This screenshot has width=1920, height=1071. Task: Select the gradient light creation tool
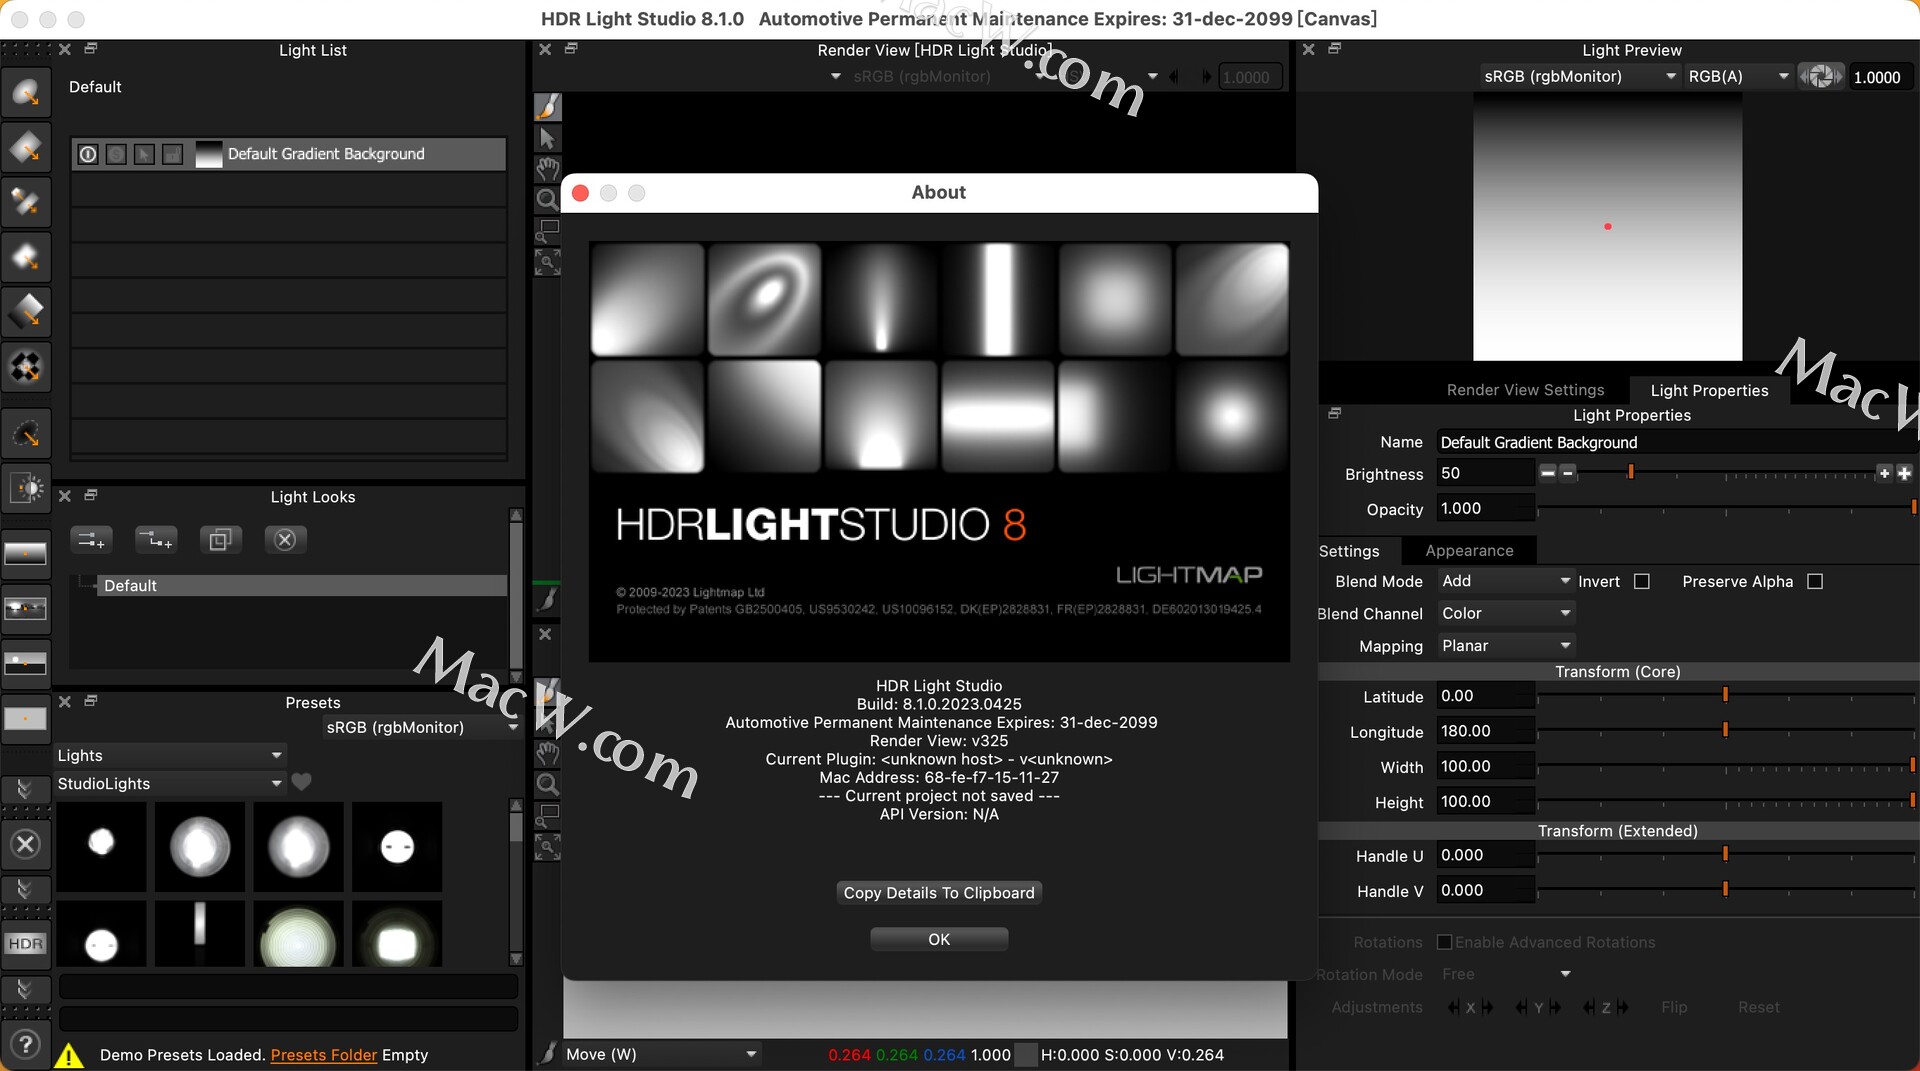[26, 311]
